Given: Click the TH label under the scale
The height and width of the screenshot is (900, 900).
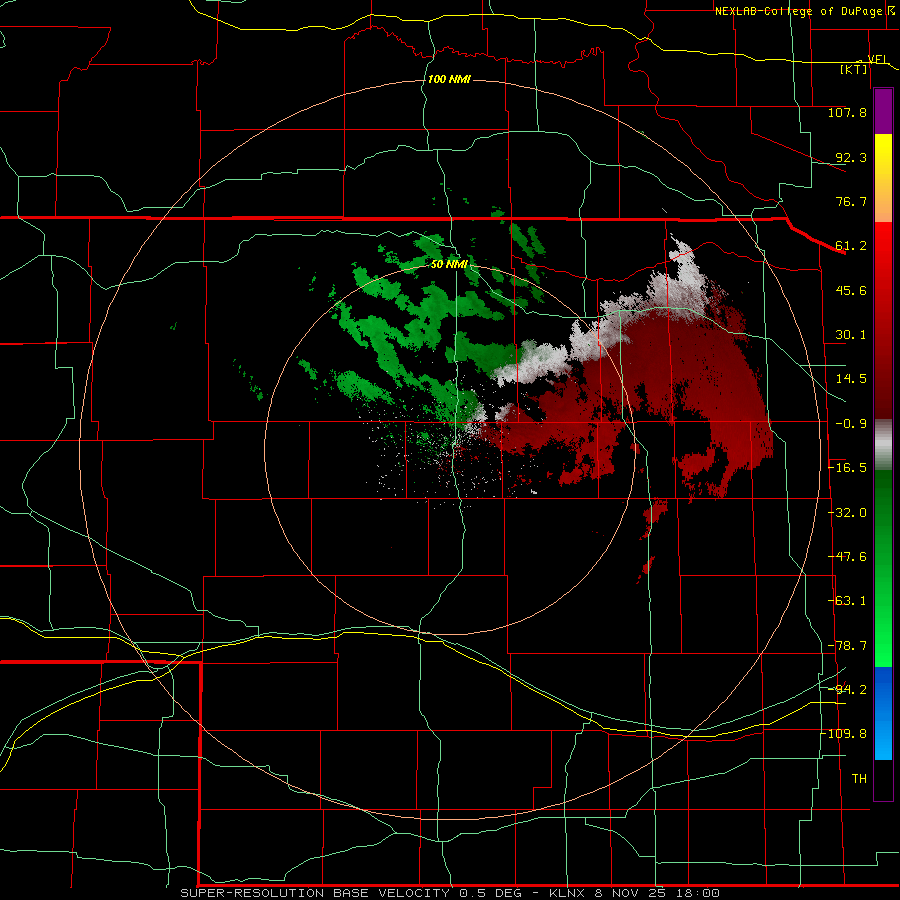Looking at the screenshot, I should tap(859, 779).
